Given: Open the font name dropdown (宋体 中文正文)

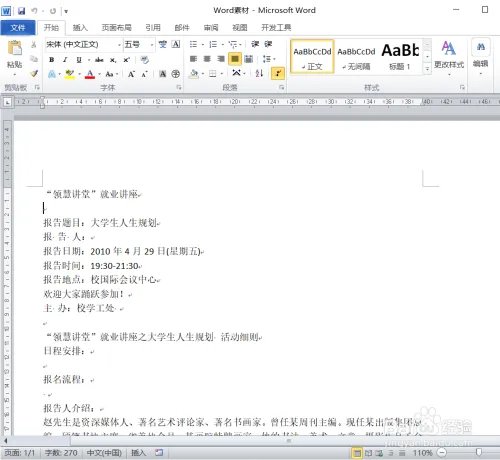Looking at the screenshot, I should (119, 45).
